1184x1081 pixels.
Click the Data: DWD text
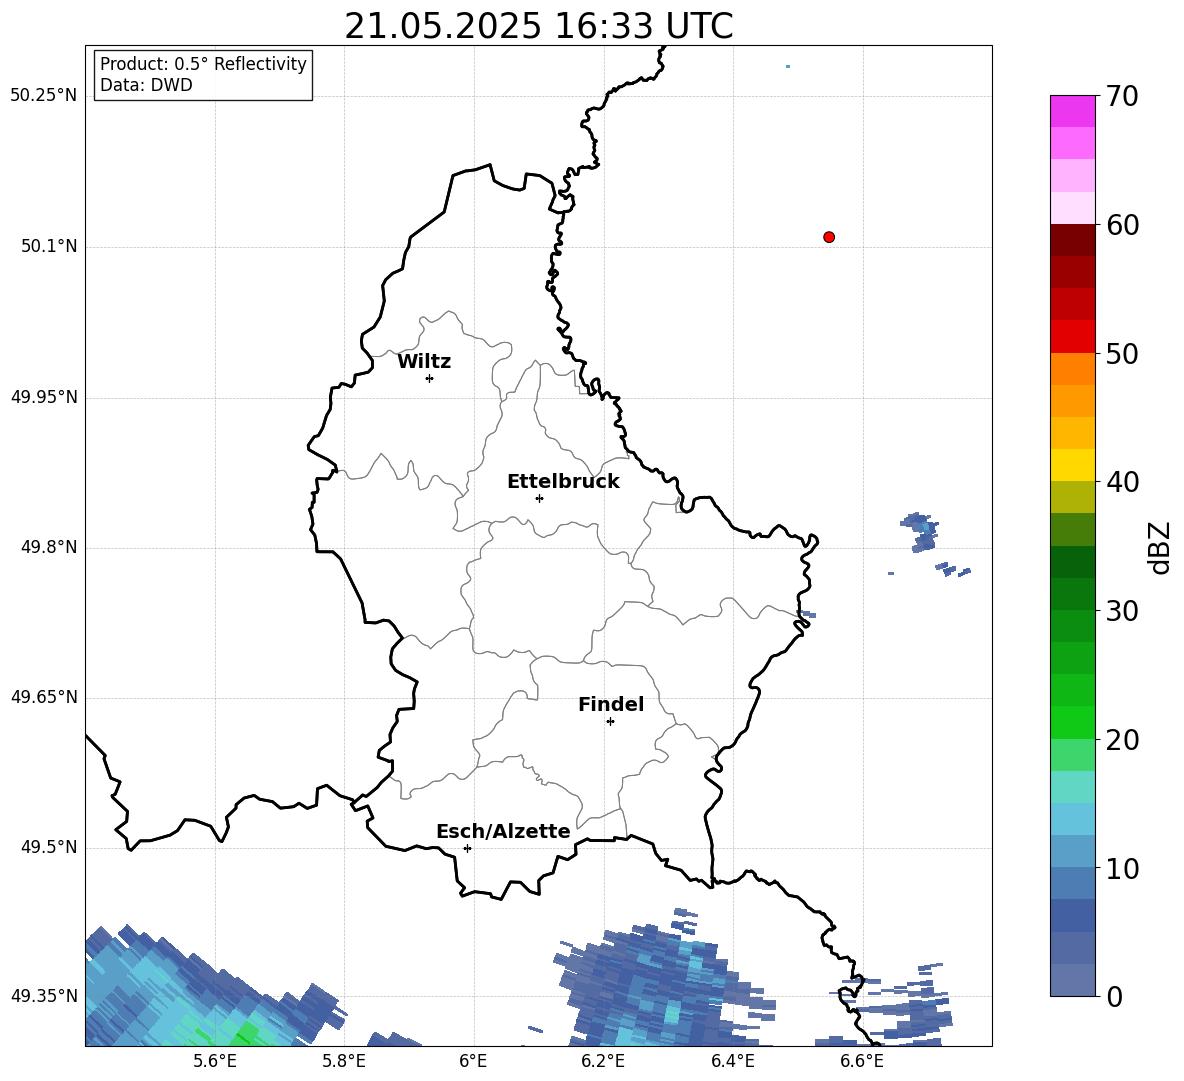[x=146, y=85]
